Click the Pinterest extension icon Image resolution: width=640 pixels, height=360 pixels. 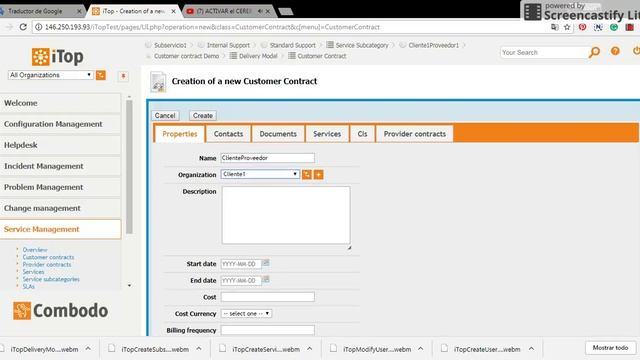pos(582,27)
